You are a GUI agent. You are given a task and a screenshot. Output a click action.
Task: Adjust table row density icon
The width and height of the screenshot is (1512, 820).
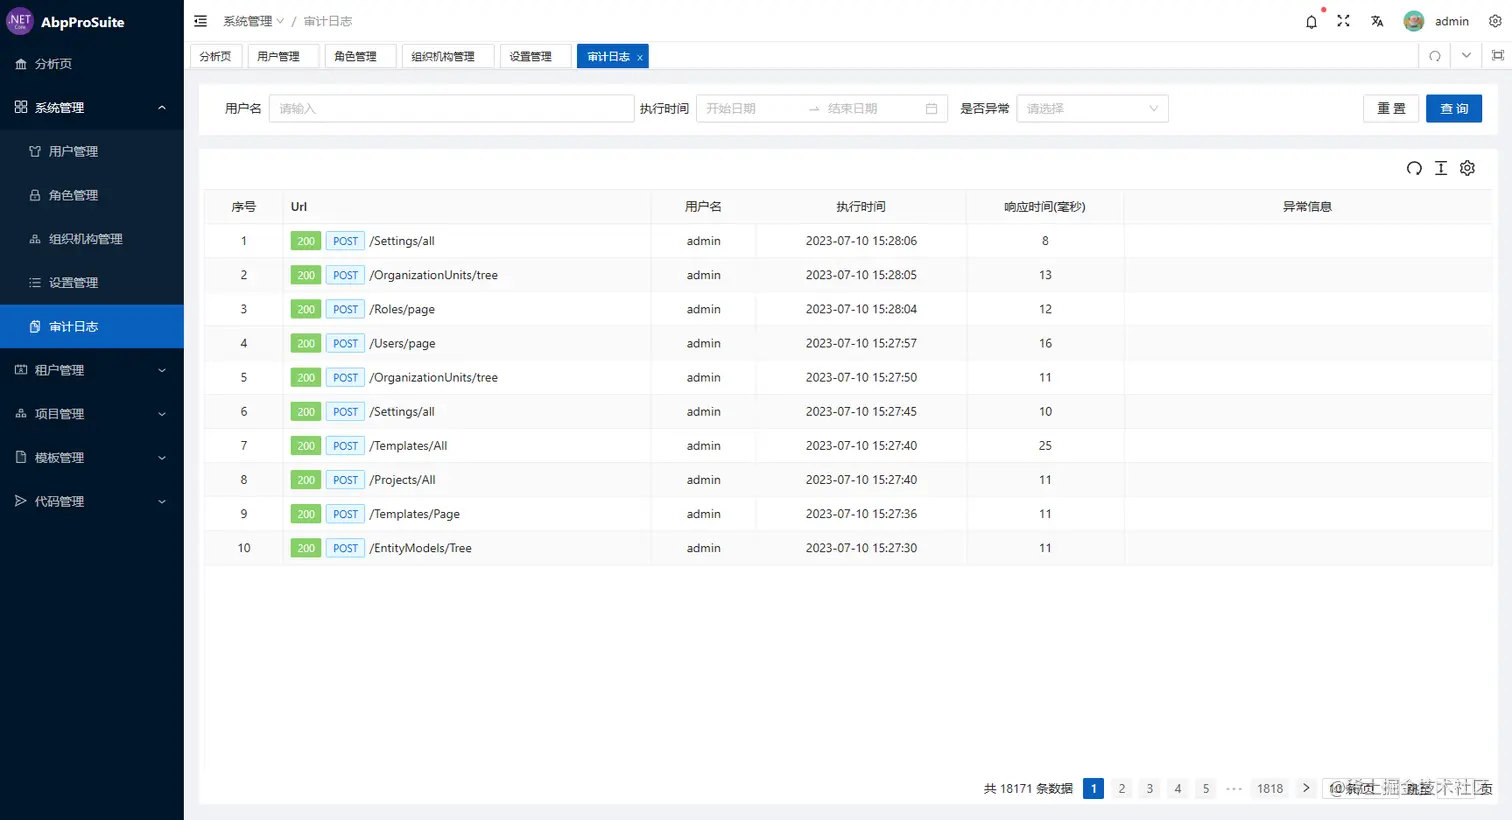pos(1440,168)
